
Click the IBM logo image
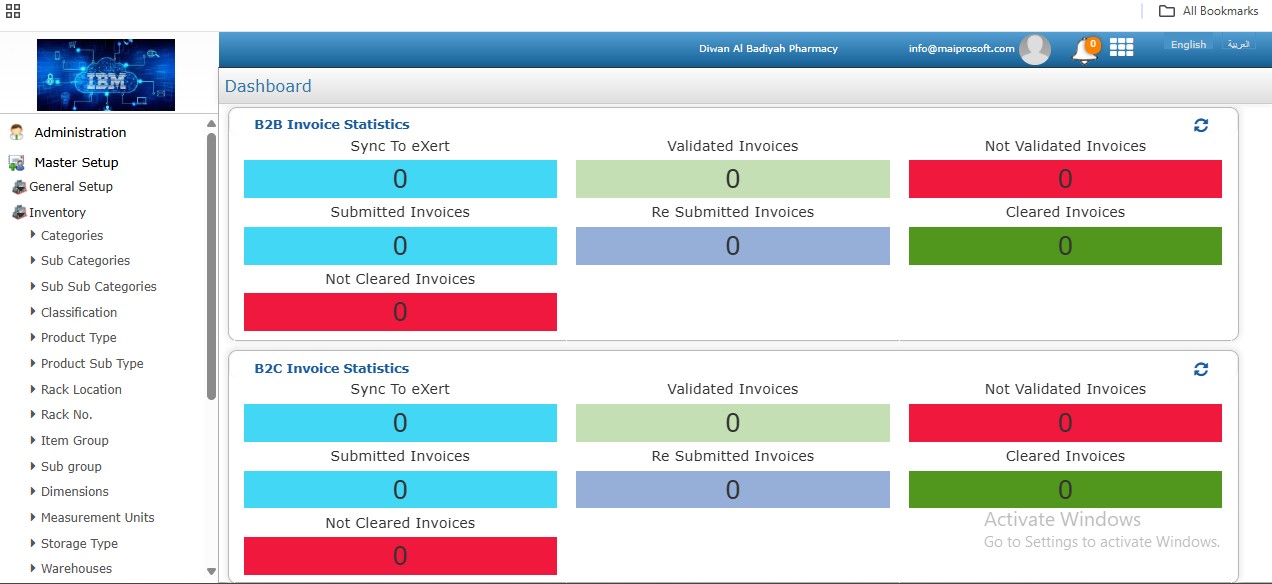tap(106, 75)
